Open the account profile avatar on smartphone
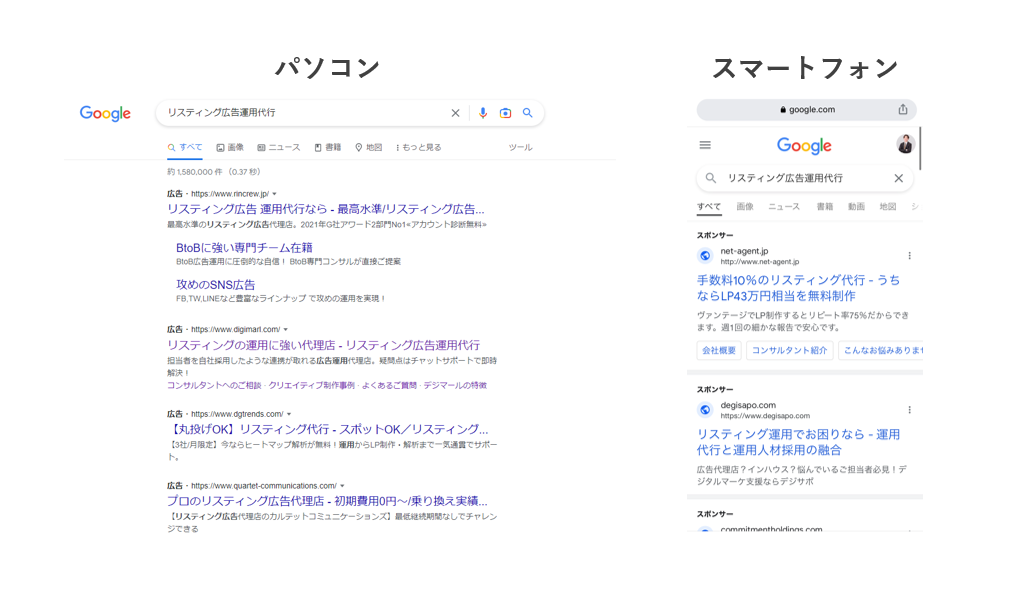The height and width of the screenshot is (615, 1028). 905,144
